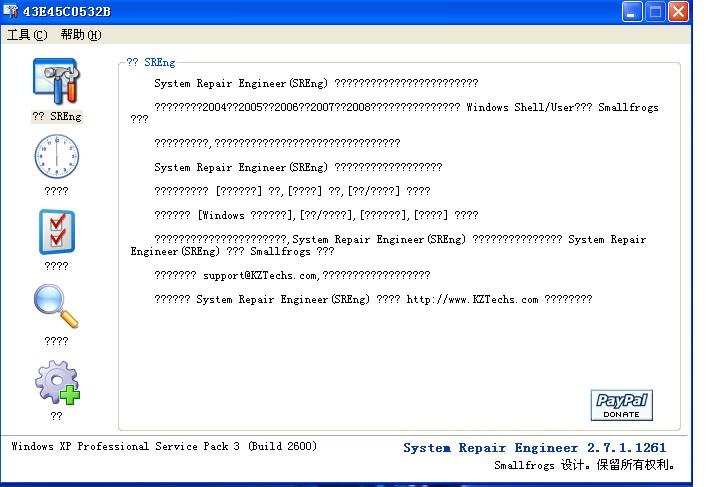Viewport: 720px width, 487px height.
Task: Click 'System Repair Engineer 2.7.1.1261' version text
Action: click(534, 448)
